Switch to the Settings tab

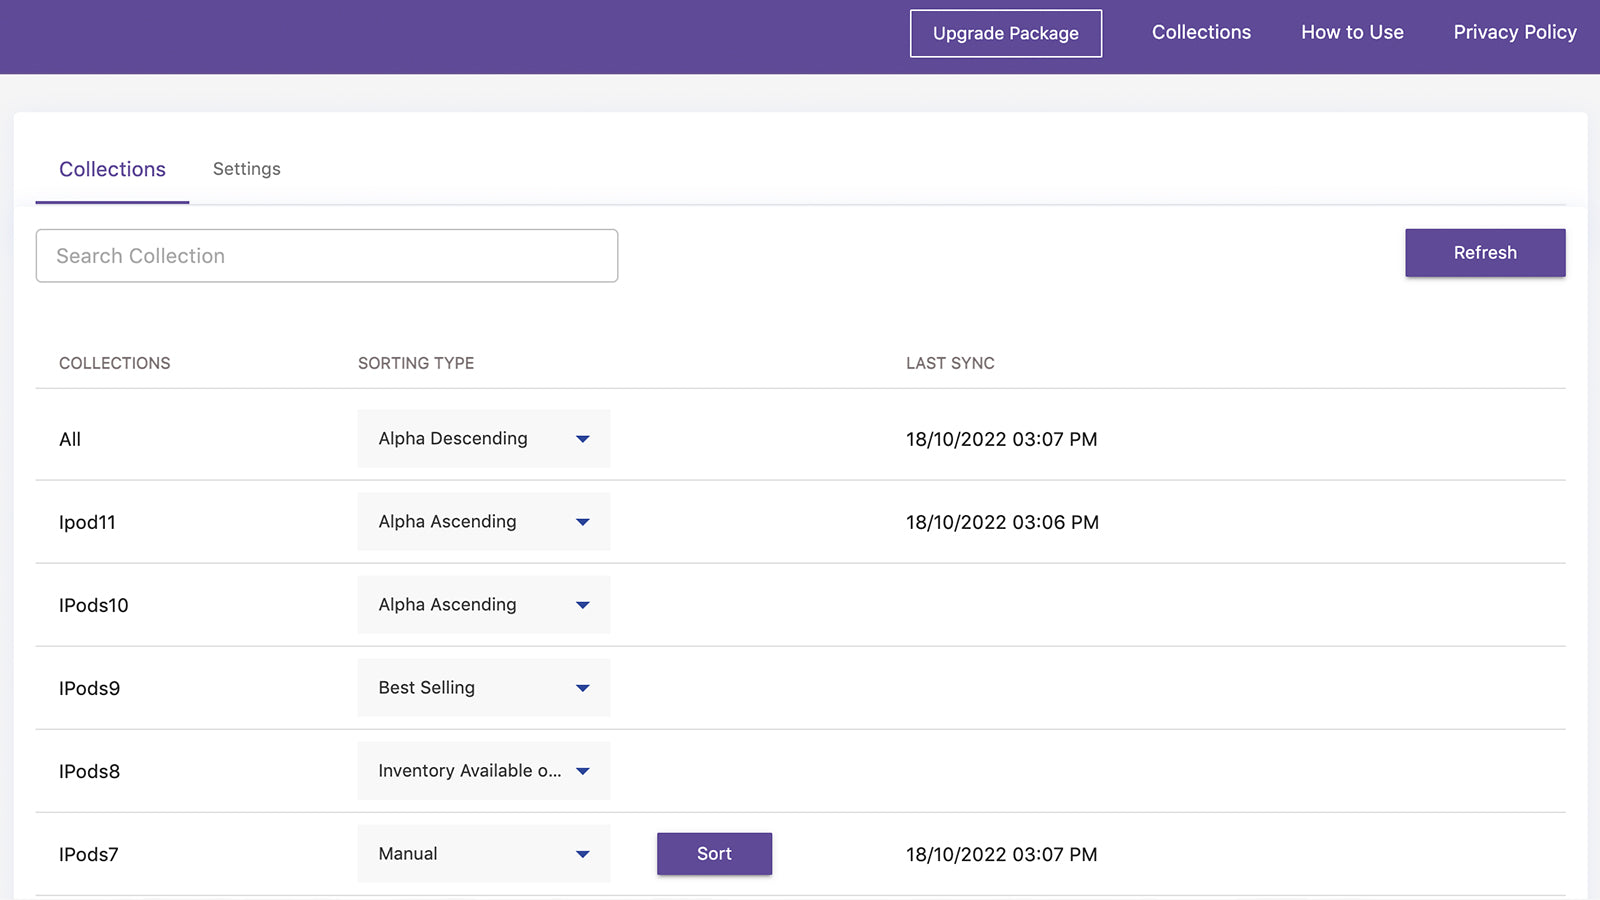(x=246, y=168)
